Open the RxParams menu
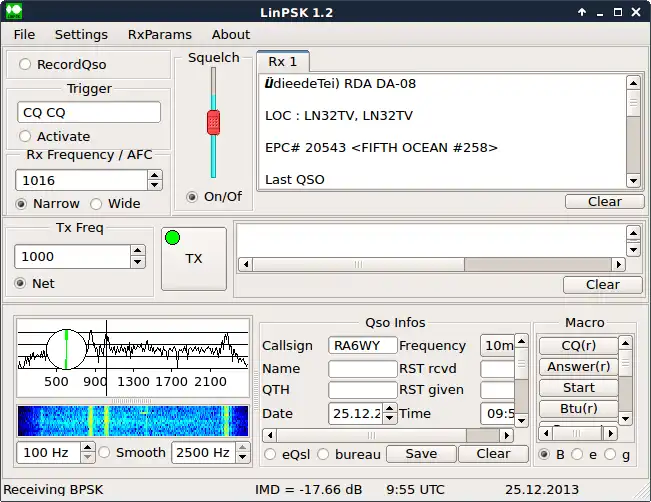 (160, 34)
